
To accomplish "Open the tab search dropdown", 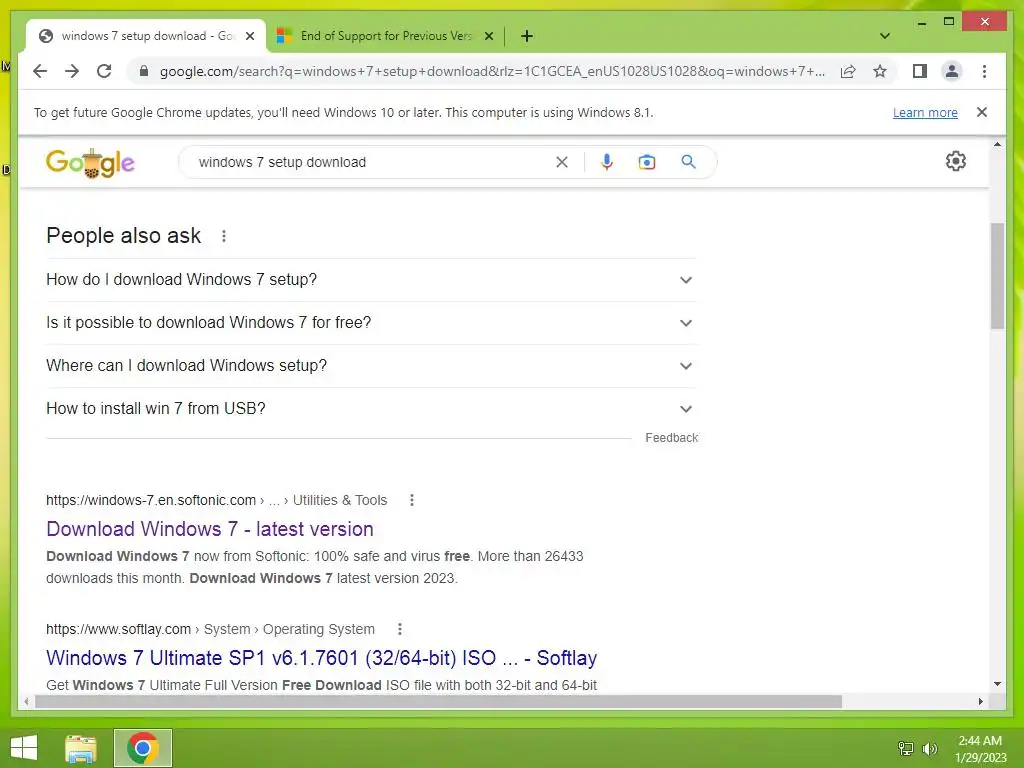I will [884, 36].
